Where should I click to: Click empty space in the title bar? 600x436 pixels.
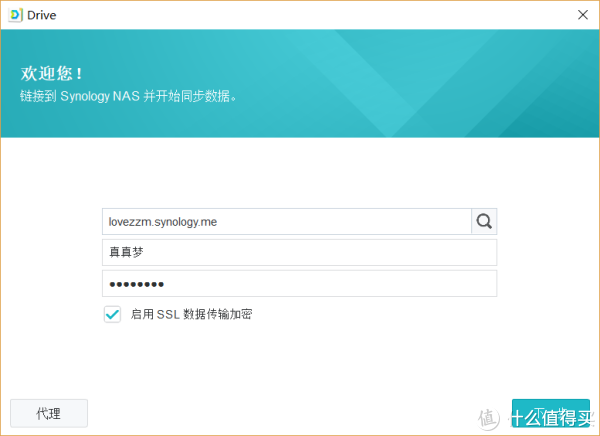[300, 14]
